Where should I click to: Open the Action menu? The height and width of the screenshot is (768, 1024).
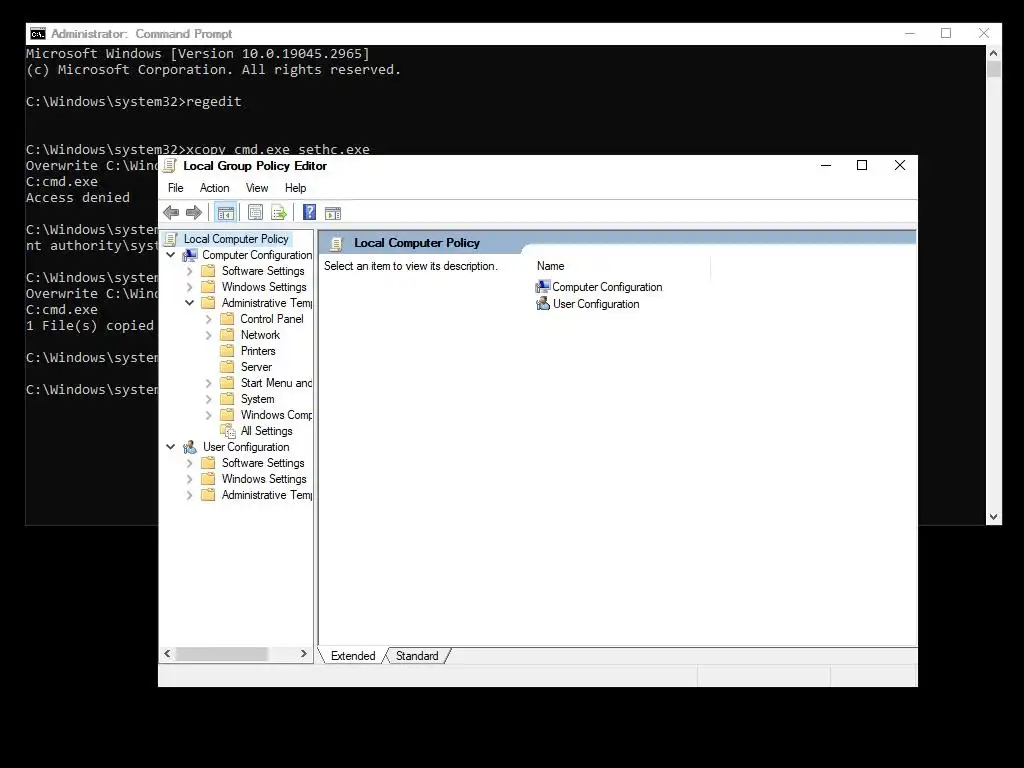point(214,188)
